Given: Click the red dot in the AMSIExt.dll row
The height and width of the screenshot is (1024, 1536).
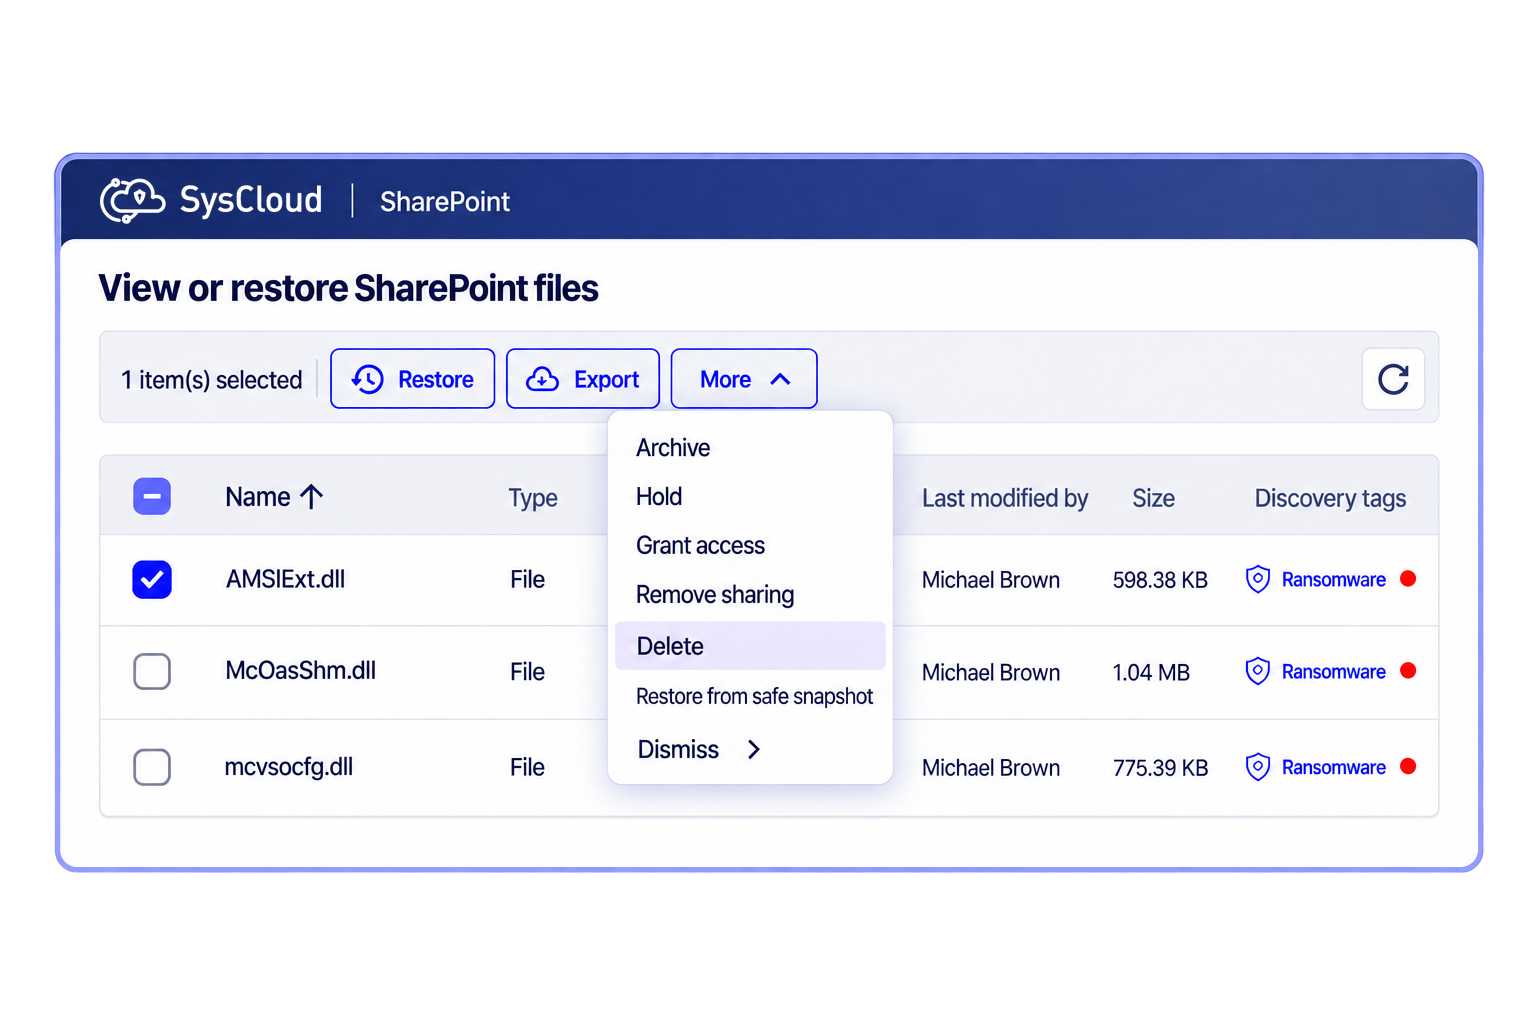Looking at the screenshot, I should (1408, 579).
